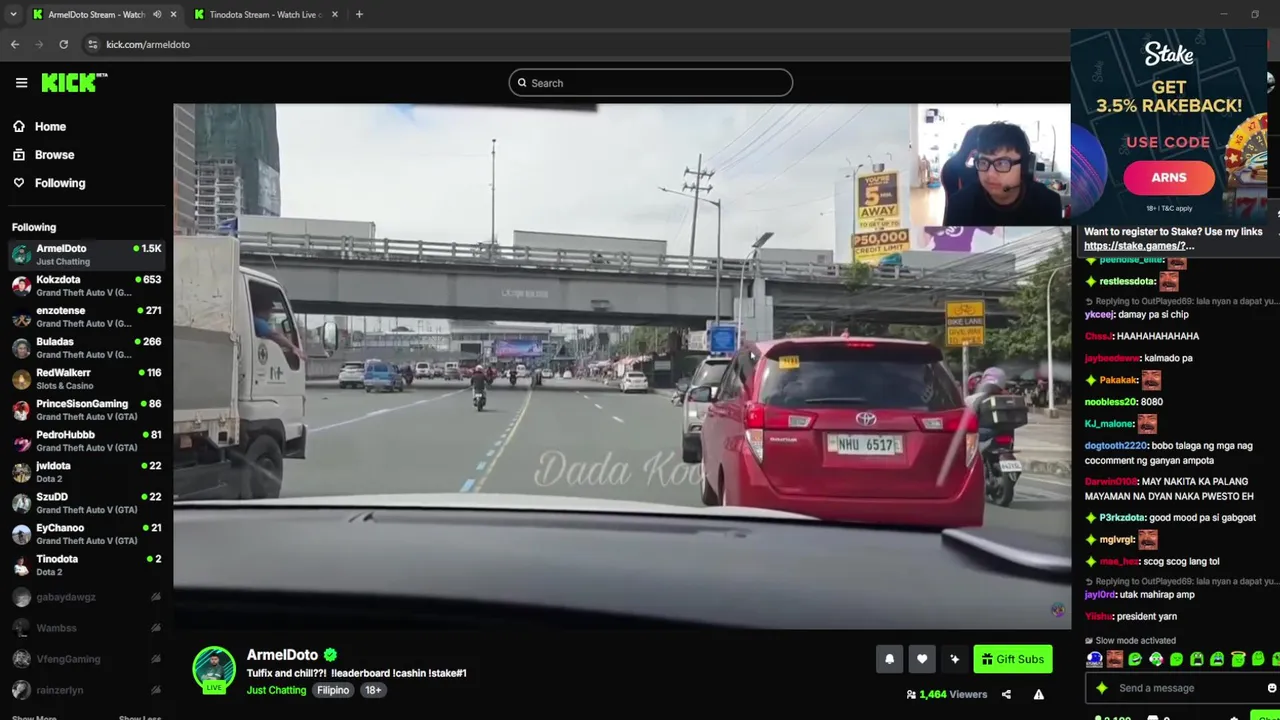
Task: Open offline channel rainzerlyn
Action: coord(85,690)
